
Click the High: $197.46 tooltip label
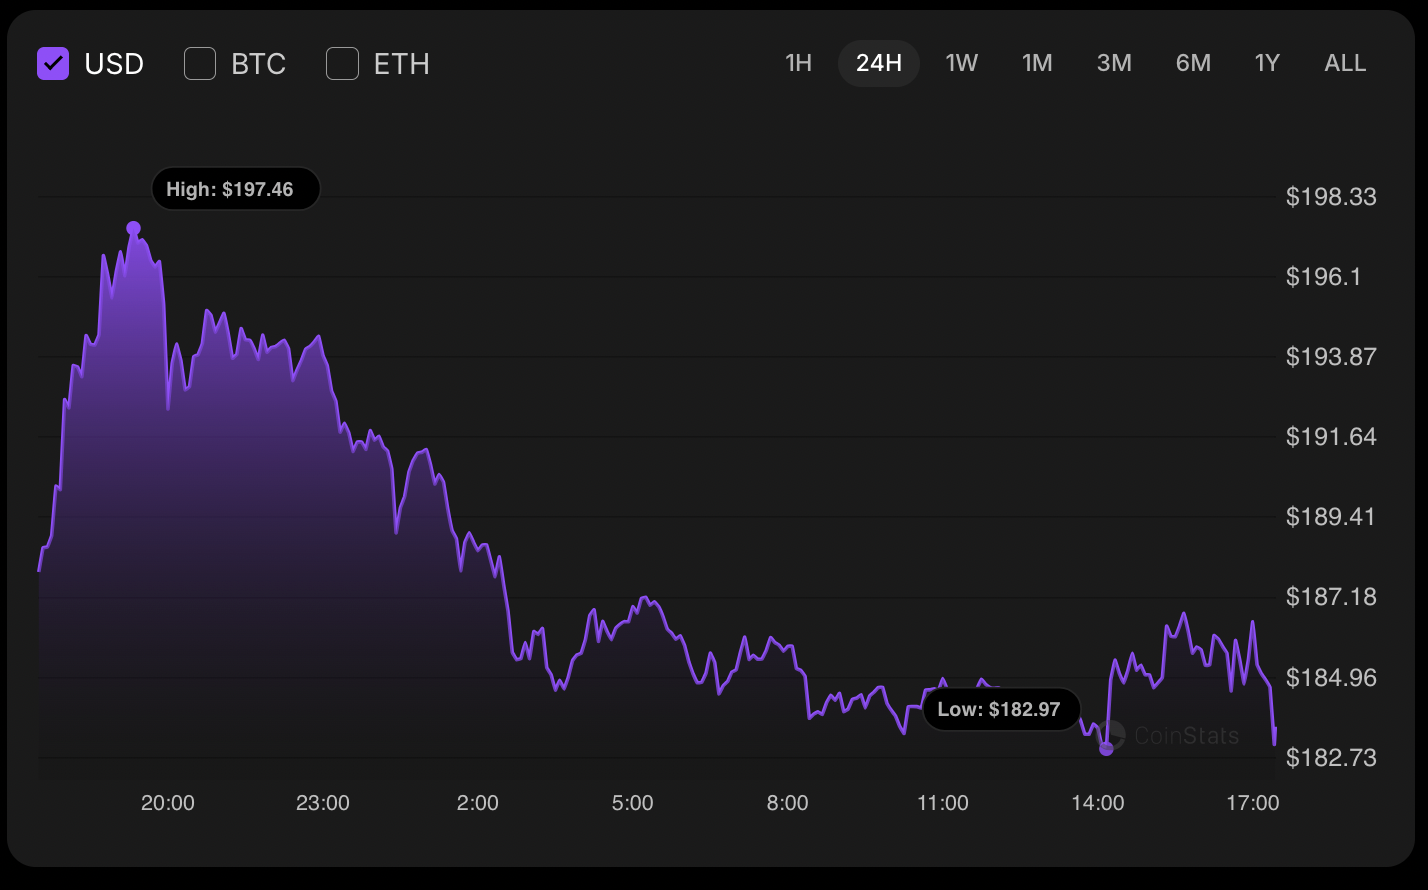(235, 189)
